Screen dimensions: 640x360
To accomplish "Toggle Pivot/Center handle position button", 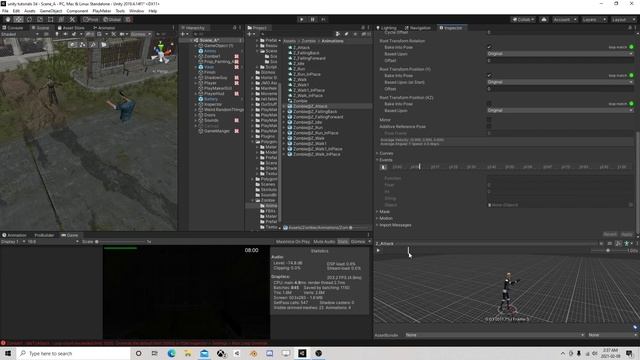I will (91, 19).
